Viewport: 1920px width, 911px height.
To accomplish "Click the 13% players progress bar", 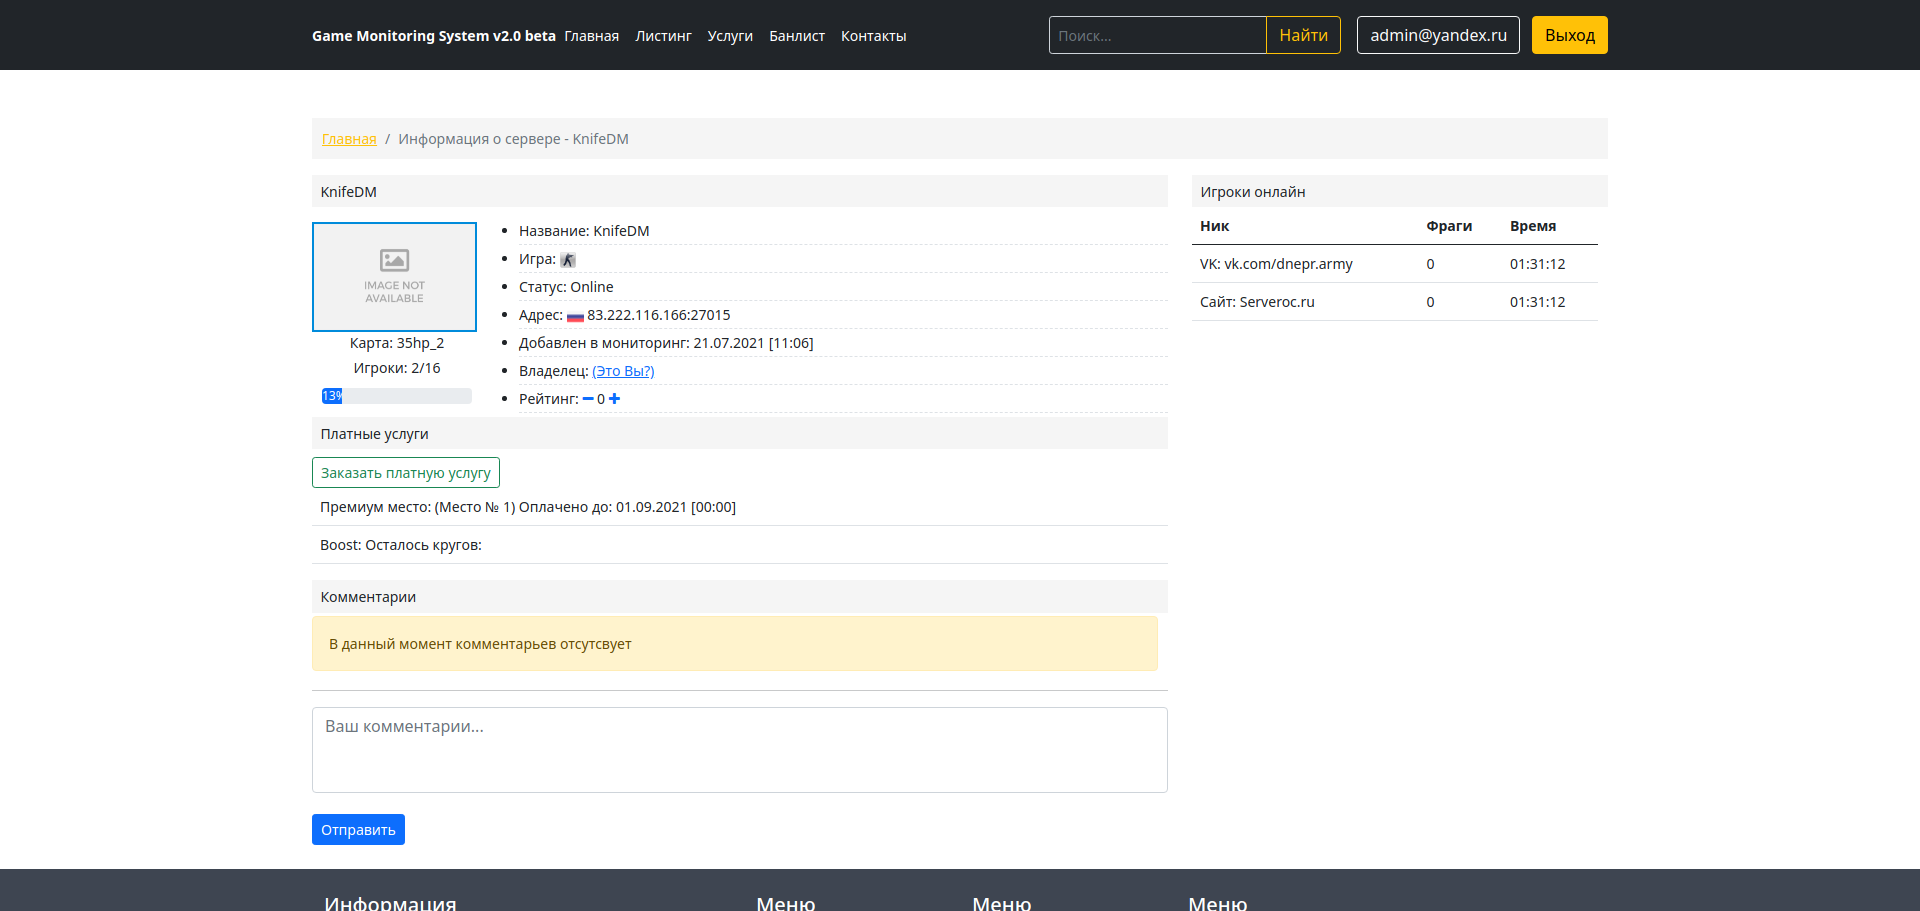I will point(396,396).
